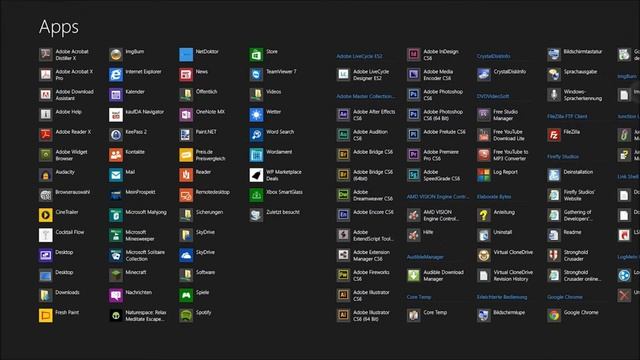Open the FileZilla red icon
Image resolution: width=640 pixels, height=360 pixels.
tap(554, 135)
